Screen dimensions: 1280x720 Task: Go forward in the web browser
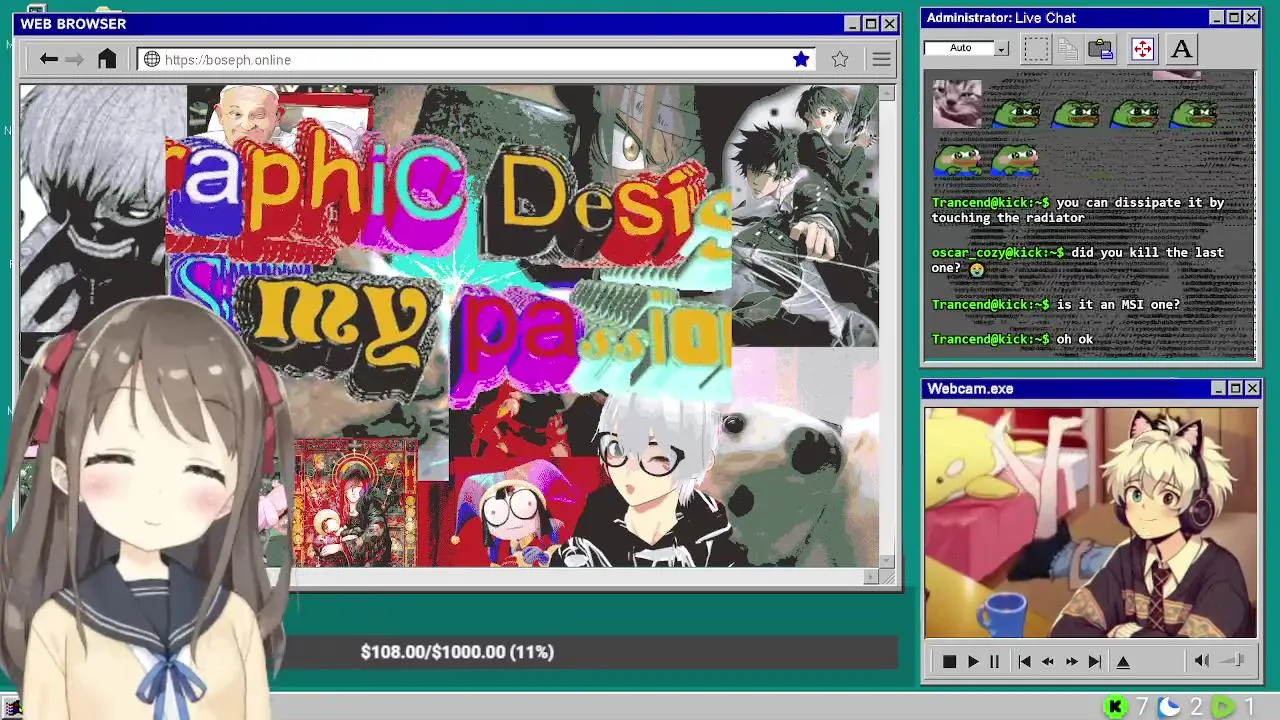(x=75, y=59)
